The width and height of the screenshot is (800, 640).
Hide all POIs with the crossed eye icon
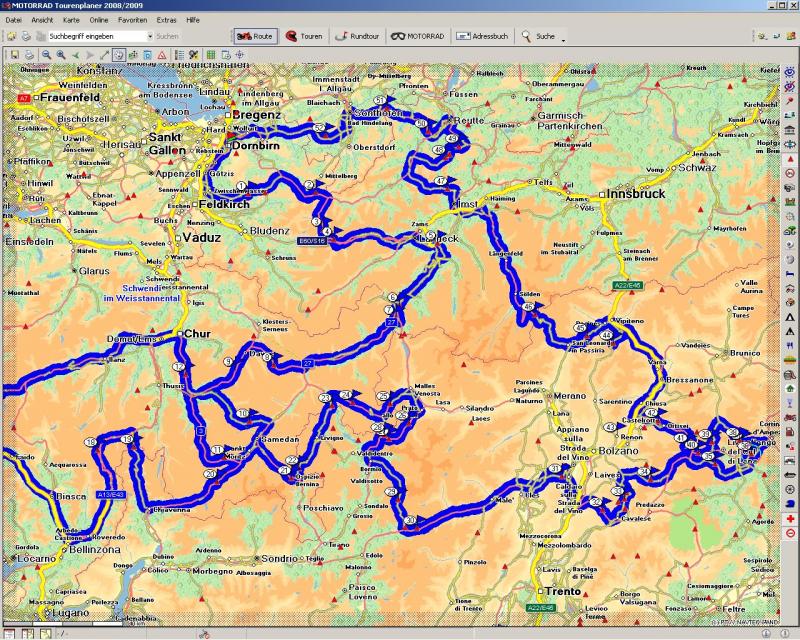pyautogui.click(x=790, y=87)
